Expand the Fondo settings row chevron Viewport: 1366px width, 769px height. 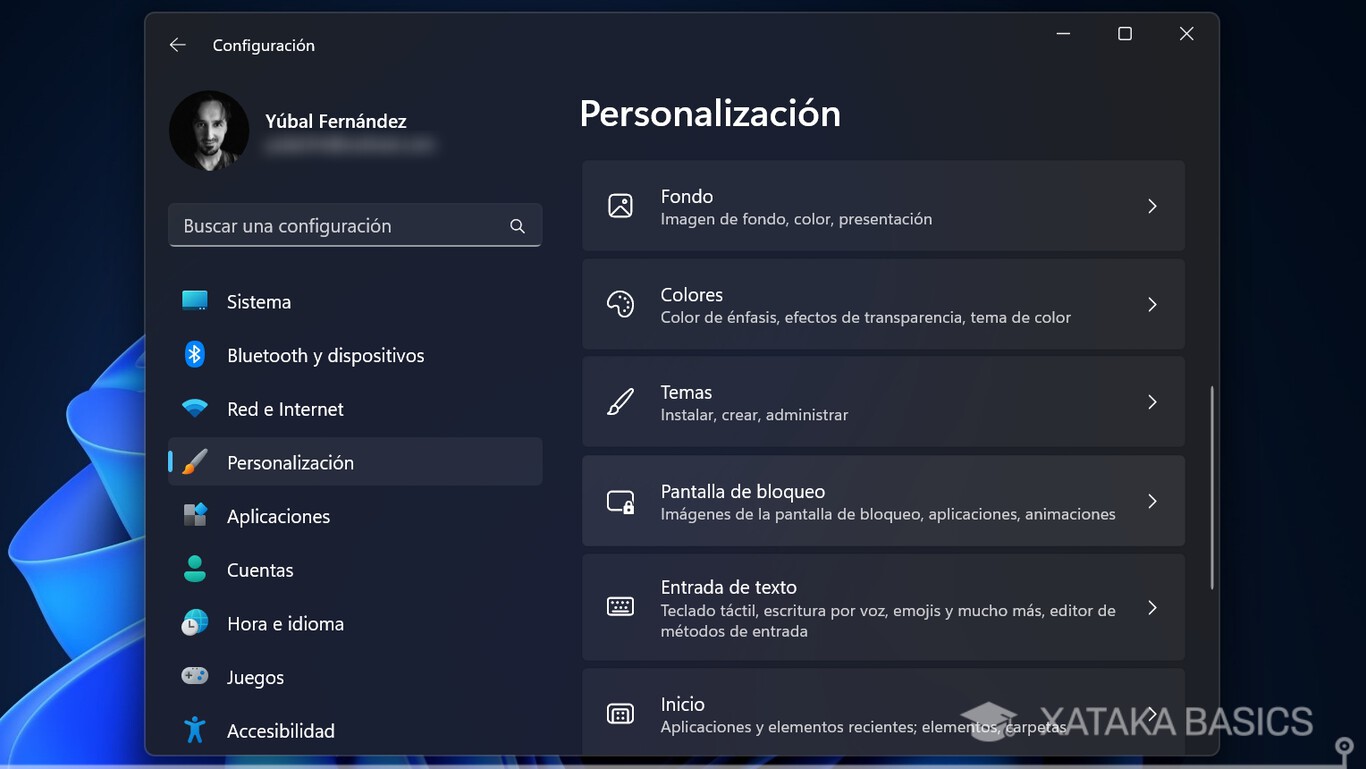pyautogui.click(x=1152, y=205)
